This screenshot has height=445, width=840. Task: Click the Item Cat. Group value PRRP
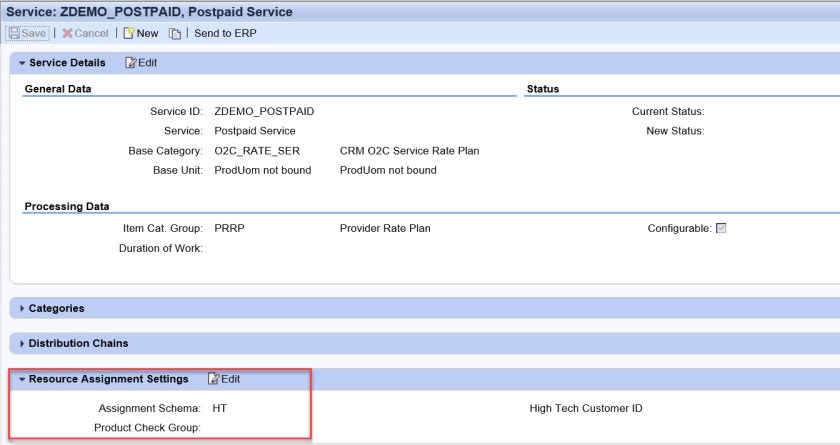click(x=230, y=228)
